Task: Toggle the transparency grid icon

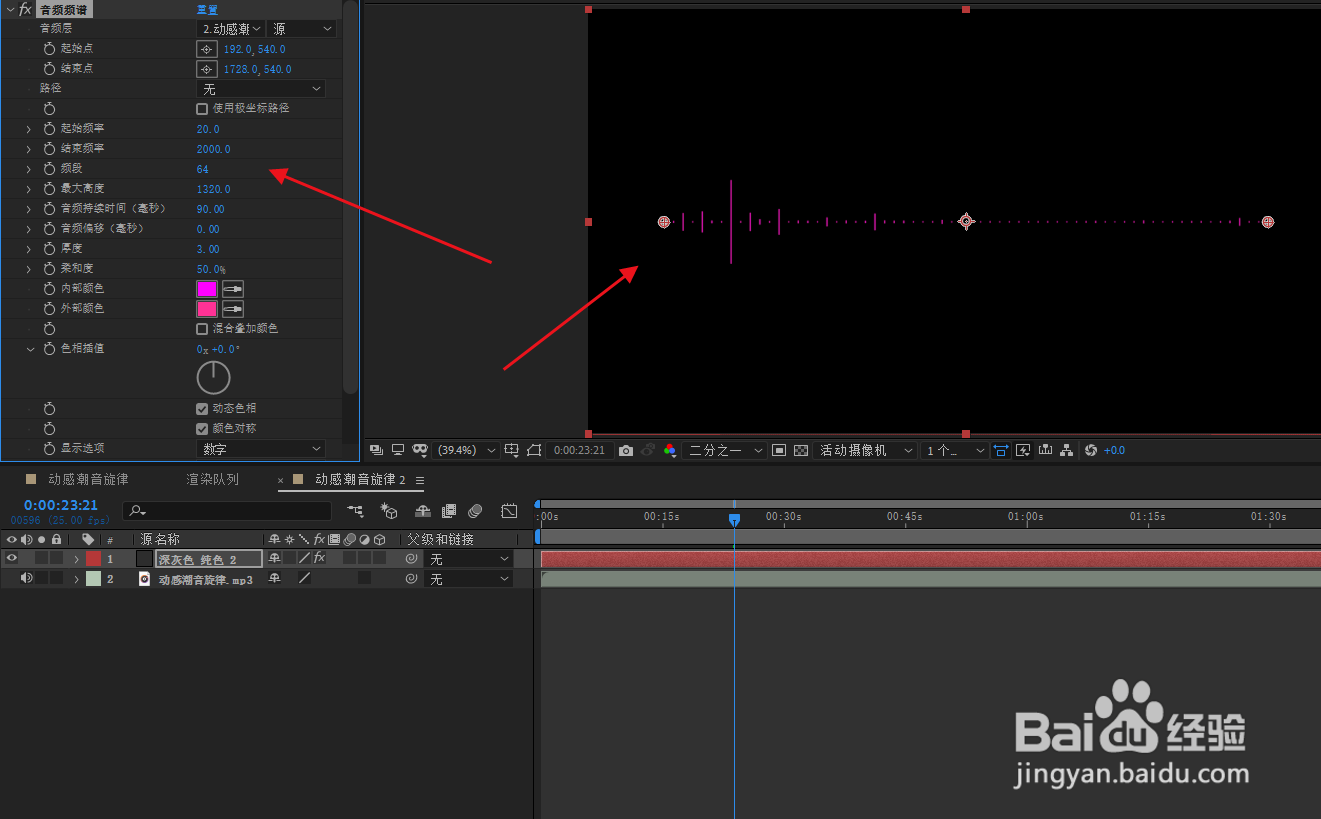Action: [x=801, y=451]
